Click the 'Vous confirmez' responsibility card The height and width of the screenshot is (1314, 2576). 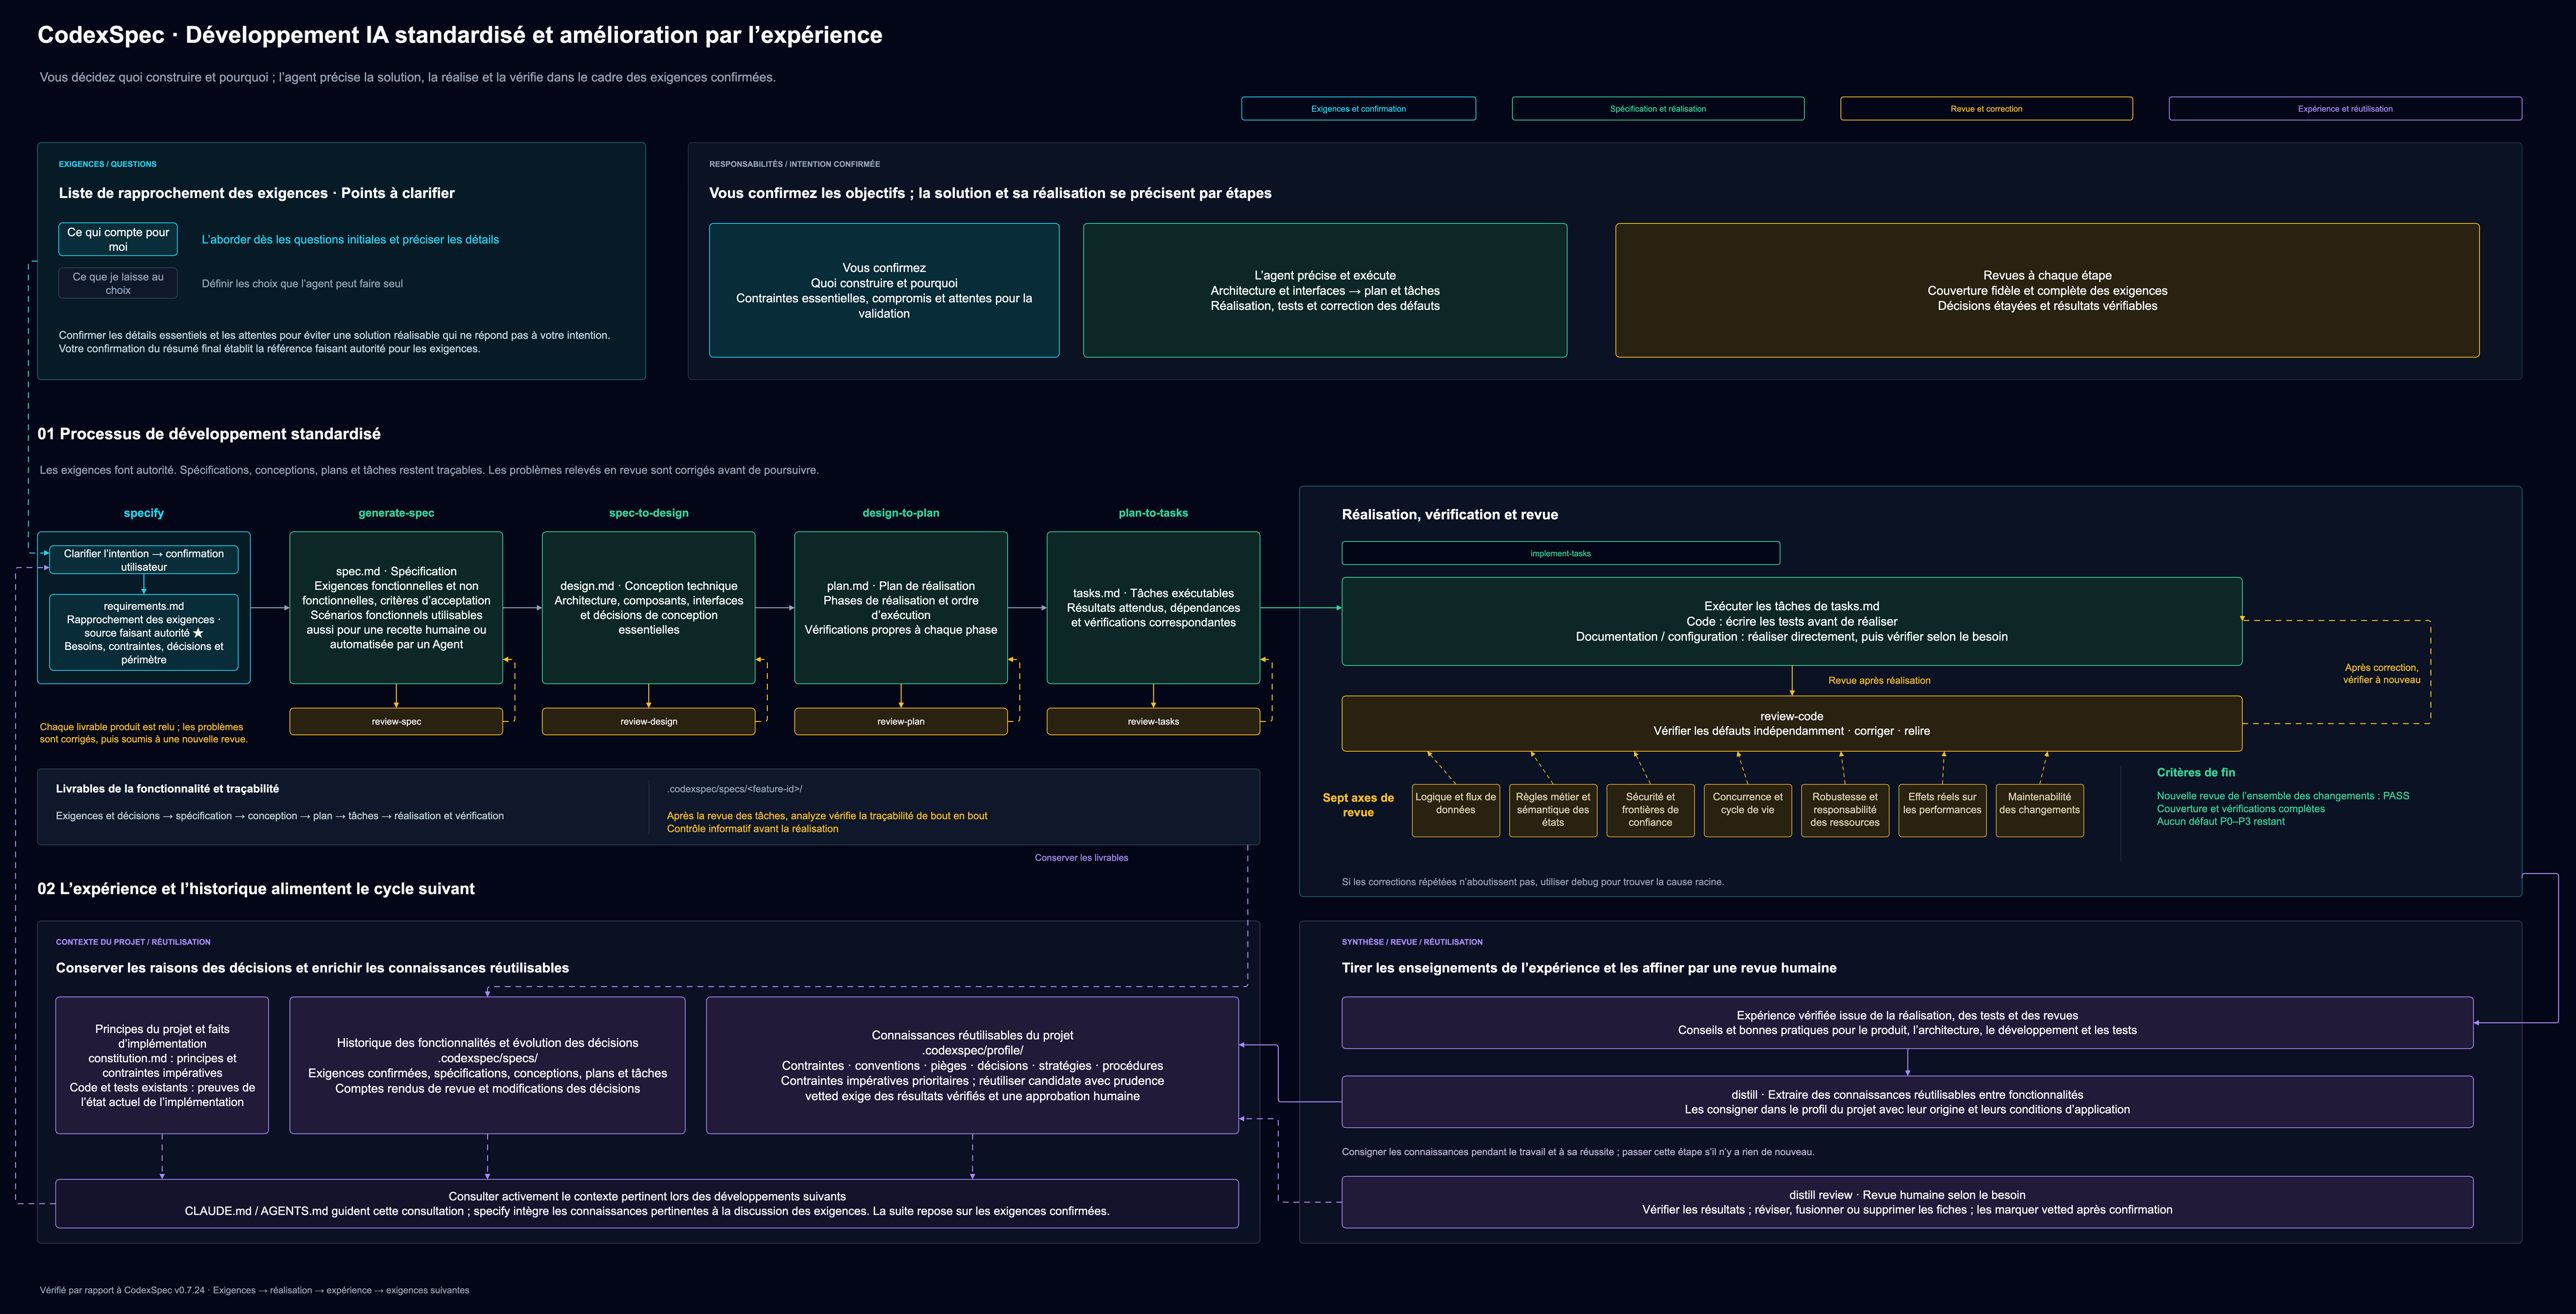click(x=884, y=290)
